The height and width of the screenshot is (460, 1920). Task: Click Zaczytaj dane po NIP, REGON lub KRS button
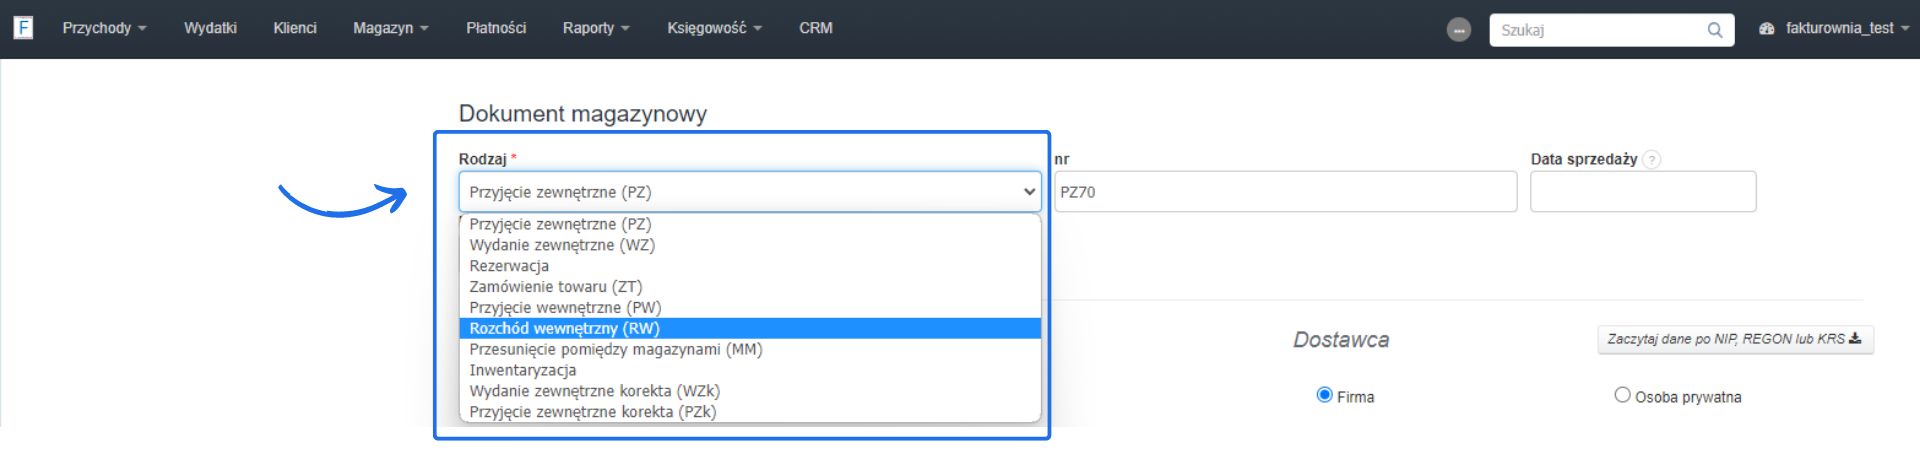coord(1734,339)
